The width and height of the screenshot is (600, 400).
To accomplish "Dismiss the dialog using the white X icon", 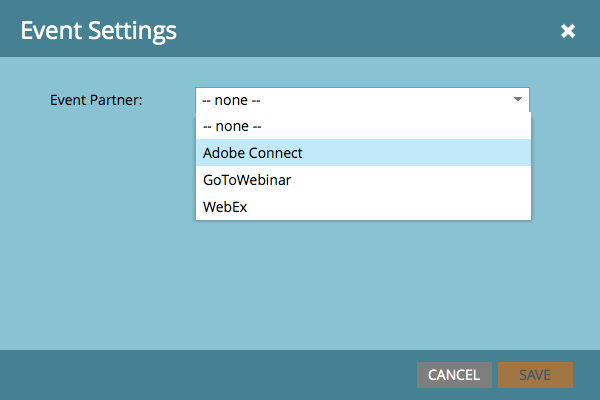I will pyautogui.click(x=568, y=31).
